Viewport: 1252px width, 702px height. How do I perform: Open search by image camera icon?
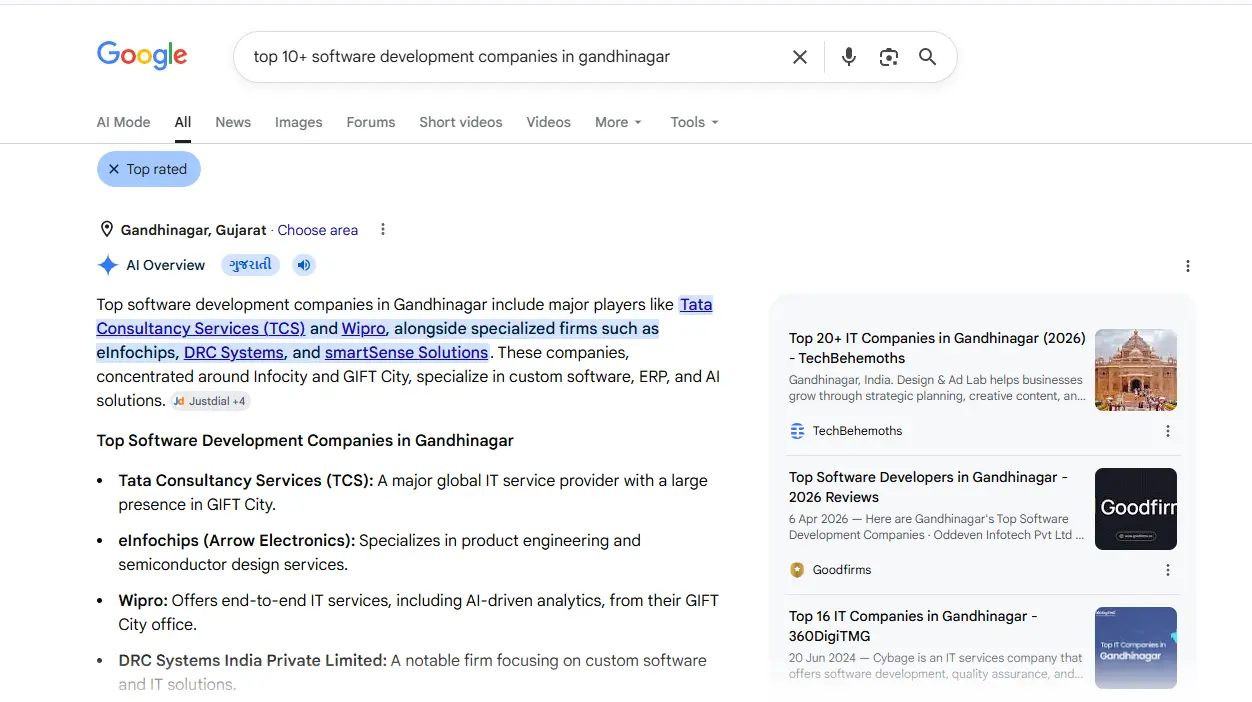point(889,57)
